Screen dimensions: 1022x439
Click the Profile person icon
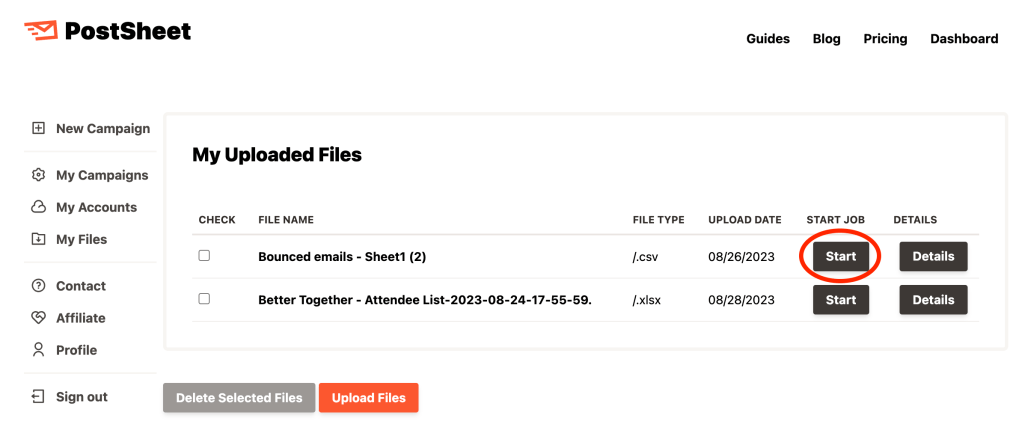pyautogui.click(x=38, y=350)
